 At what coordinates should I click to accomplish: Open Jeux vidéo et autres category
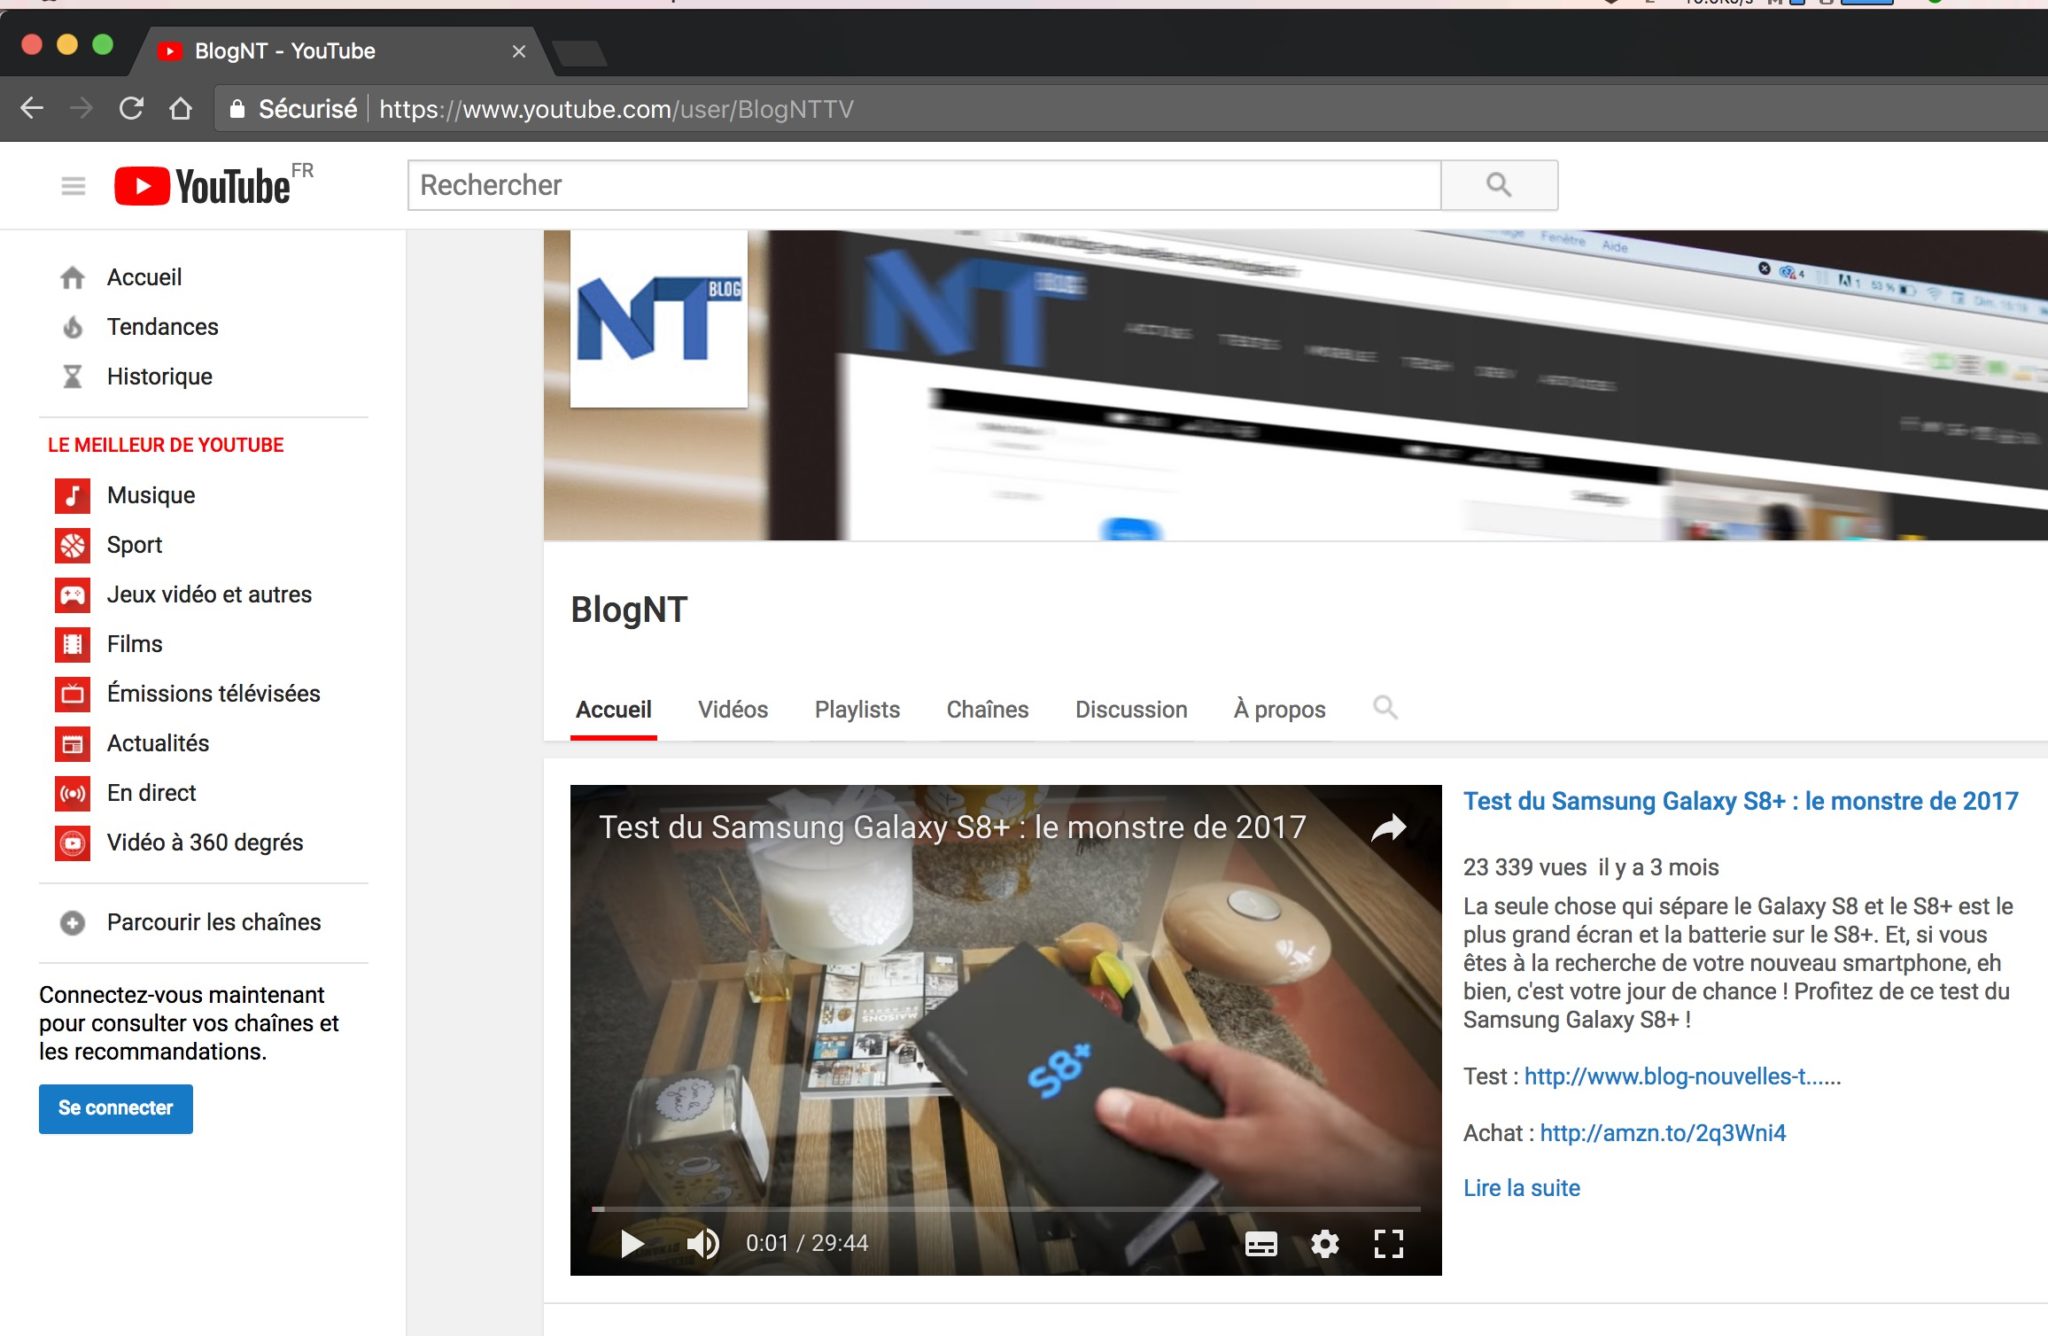pyautogui.click(x=209, y=594)
